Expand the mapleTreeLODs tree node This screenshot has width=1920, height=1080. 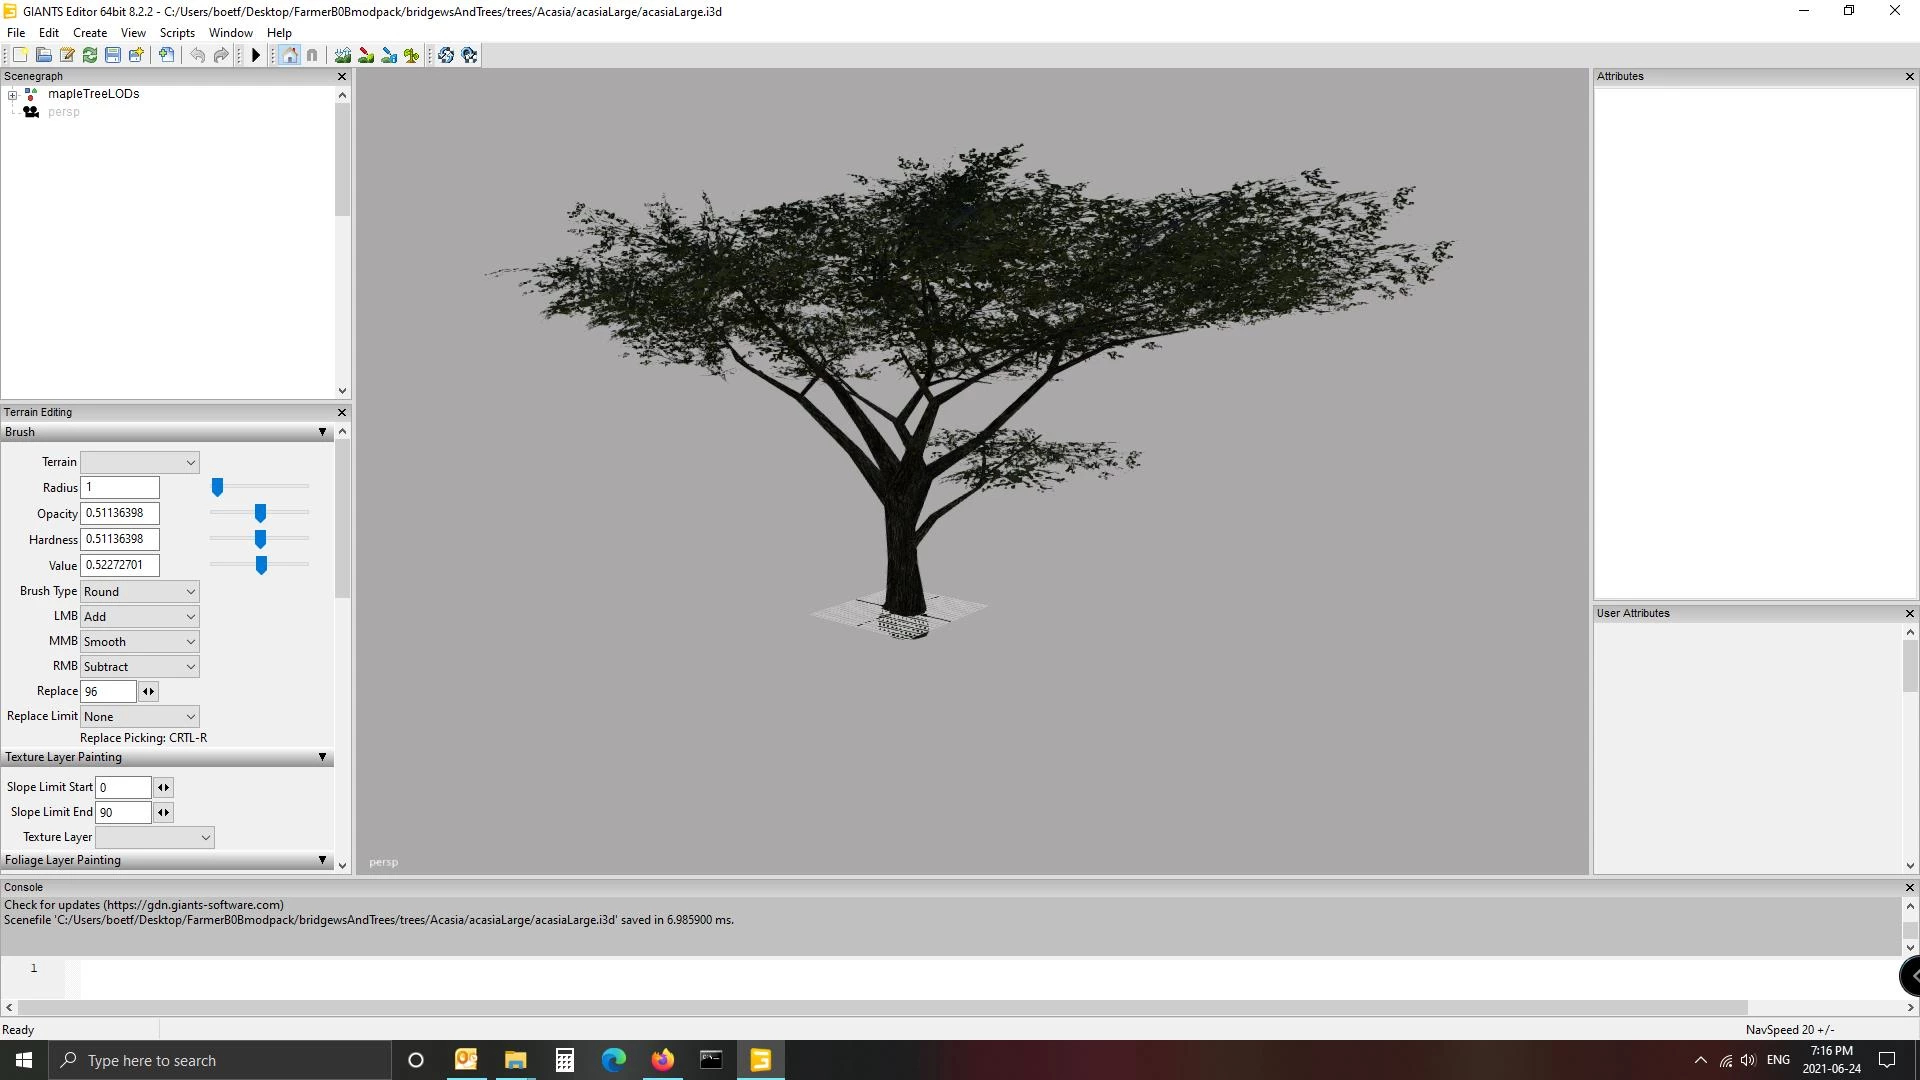(12, 95)
